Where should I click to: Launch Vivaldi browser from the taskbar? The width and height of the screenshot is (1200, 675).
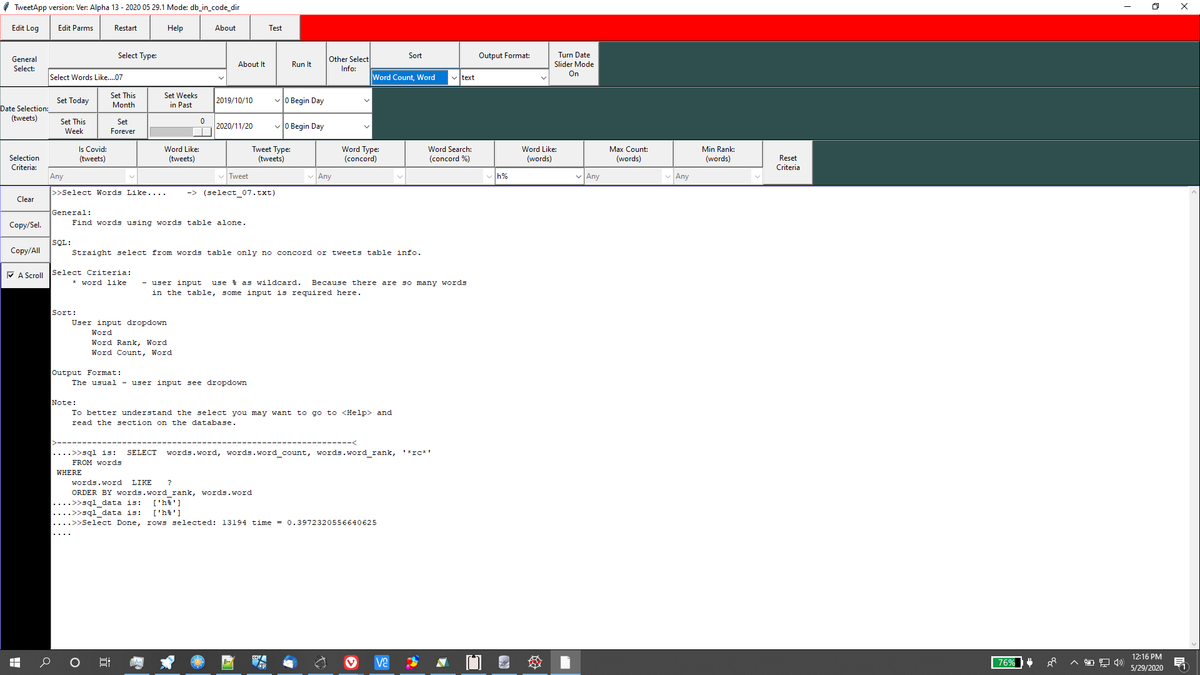click(351, 662)
